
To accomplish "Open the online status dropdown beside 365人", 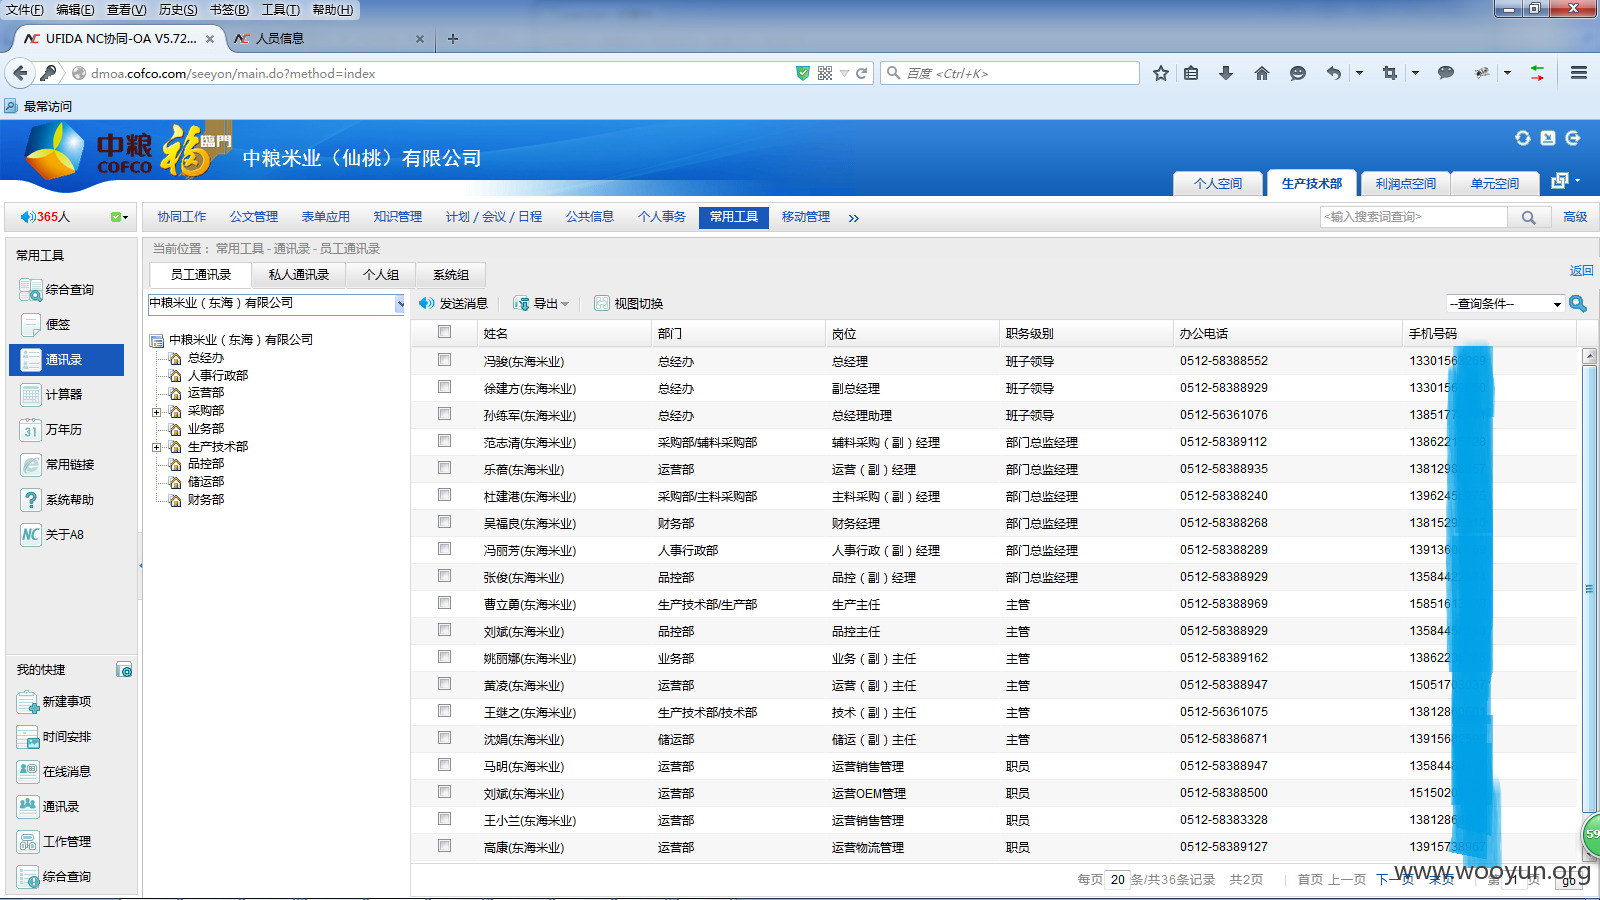I will coord(120,217).
